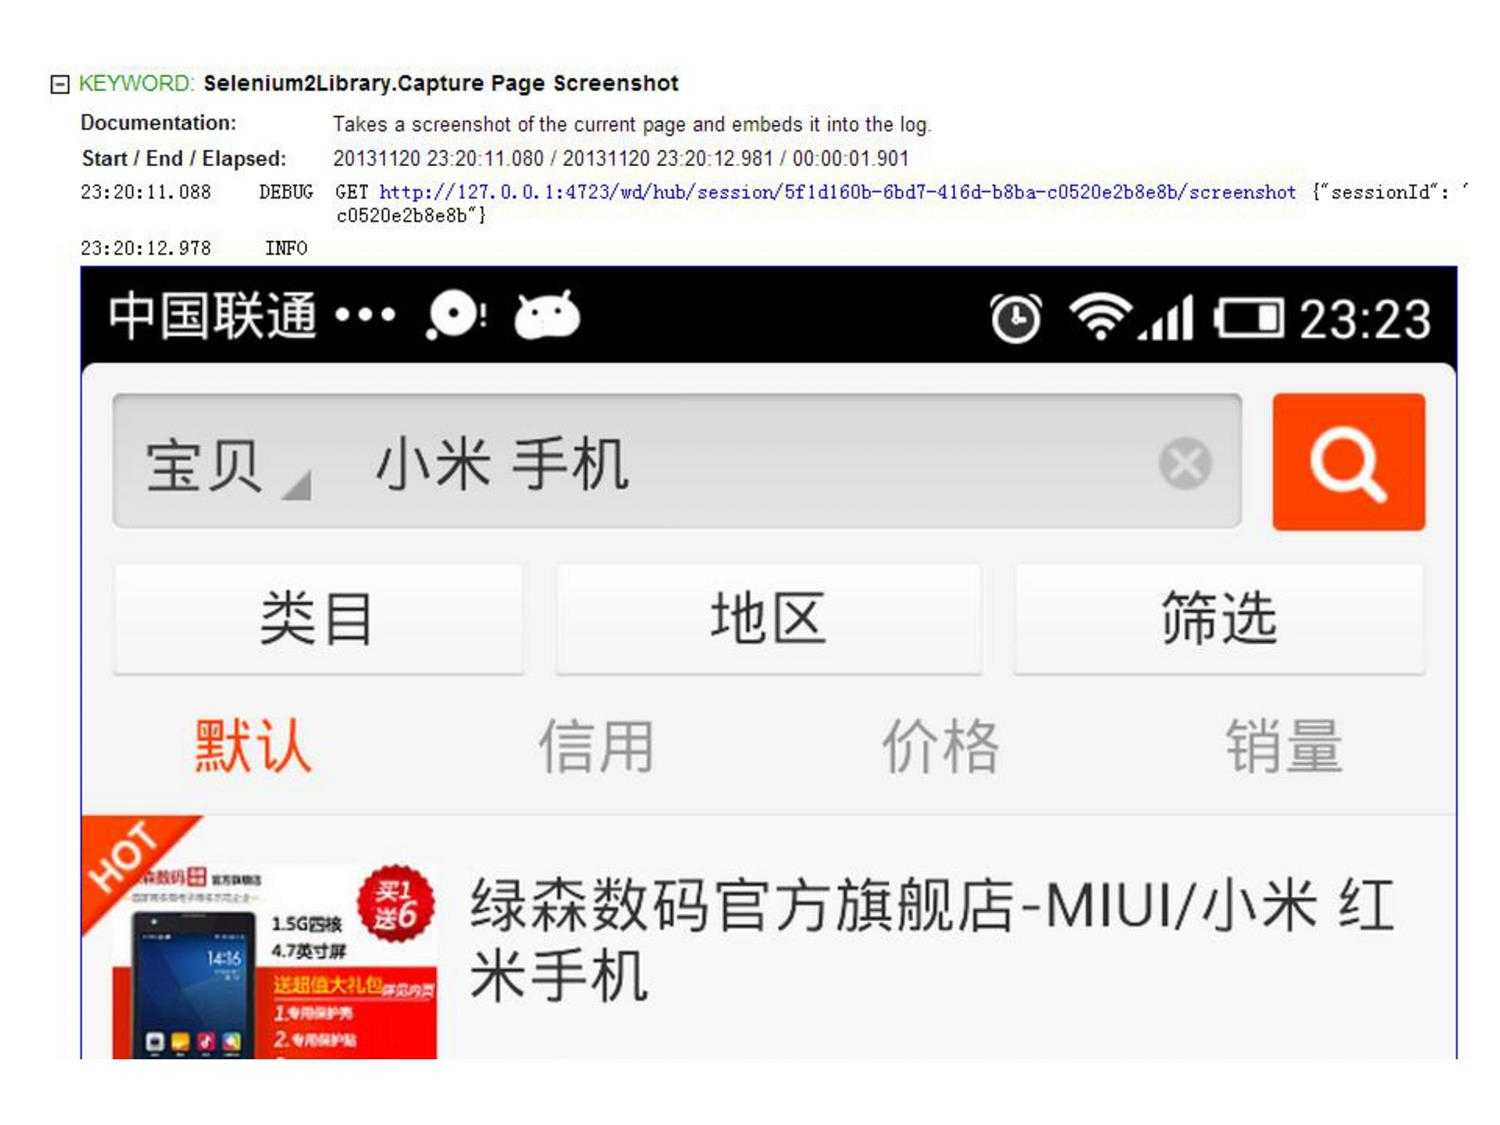This screenshot has width=1500, height=1125.
Task: Tap the round disc notification icon
Action: [456, 316]
